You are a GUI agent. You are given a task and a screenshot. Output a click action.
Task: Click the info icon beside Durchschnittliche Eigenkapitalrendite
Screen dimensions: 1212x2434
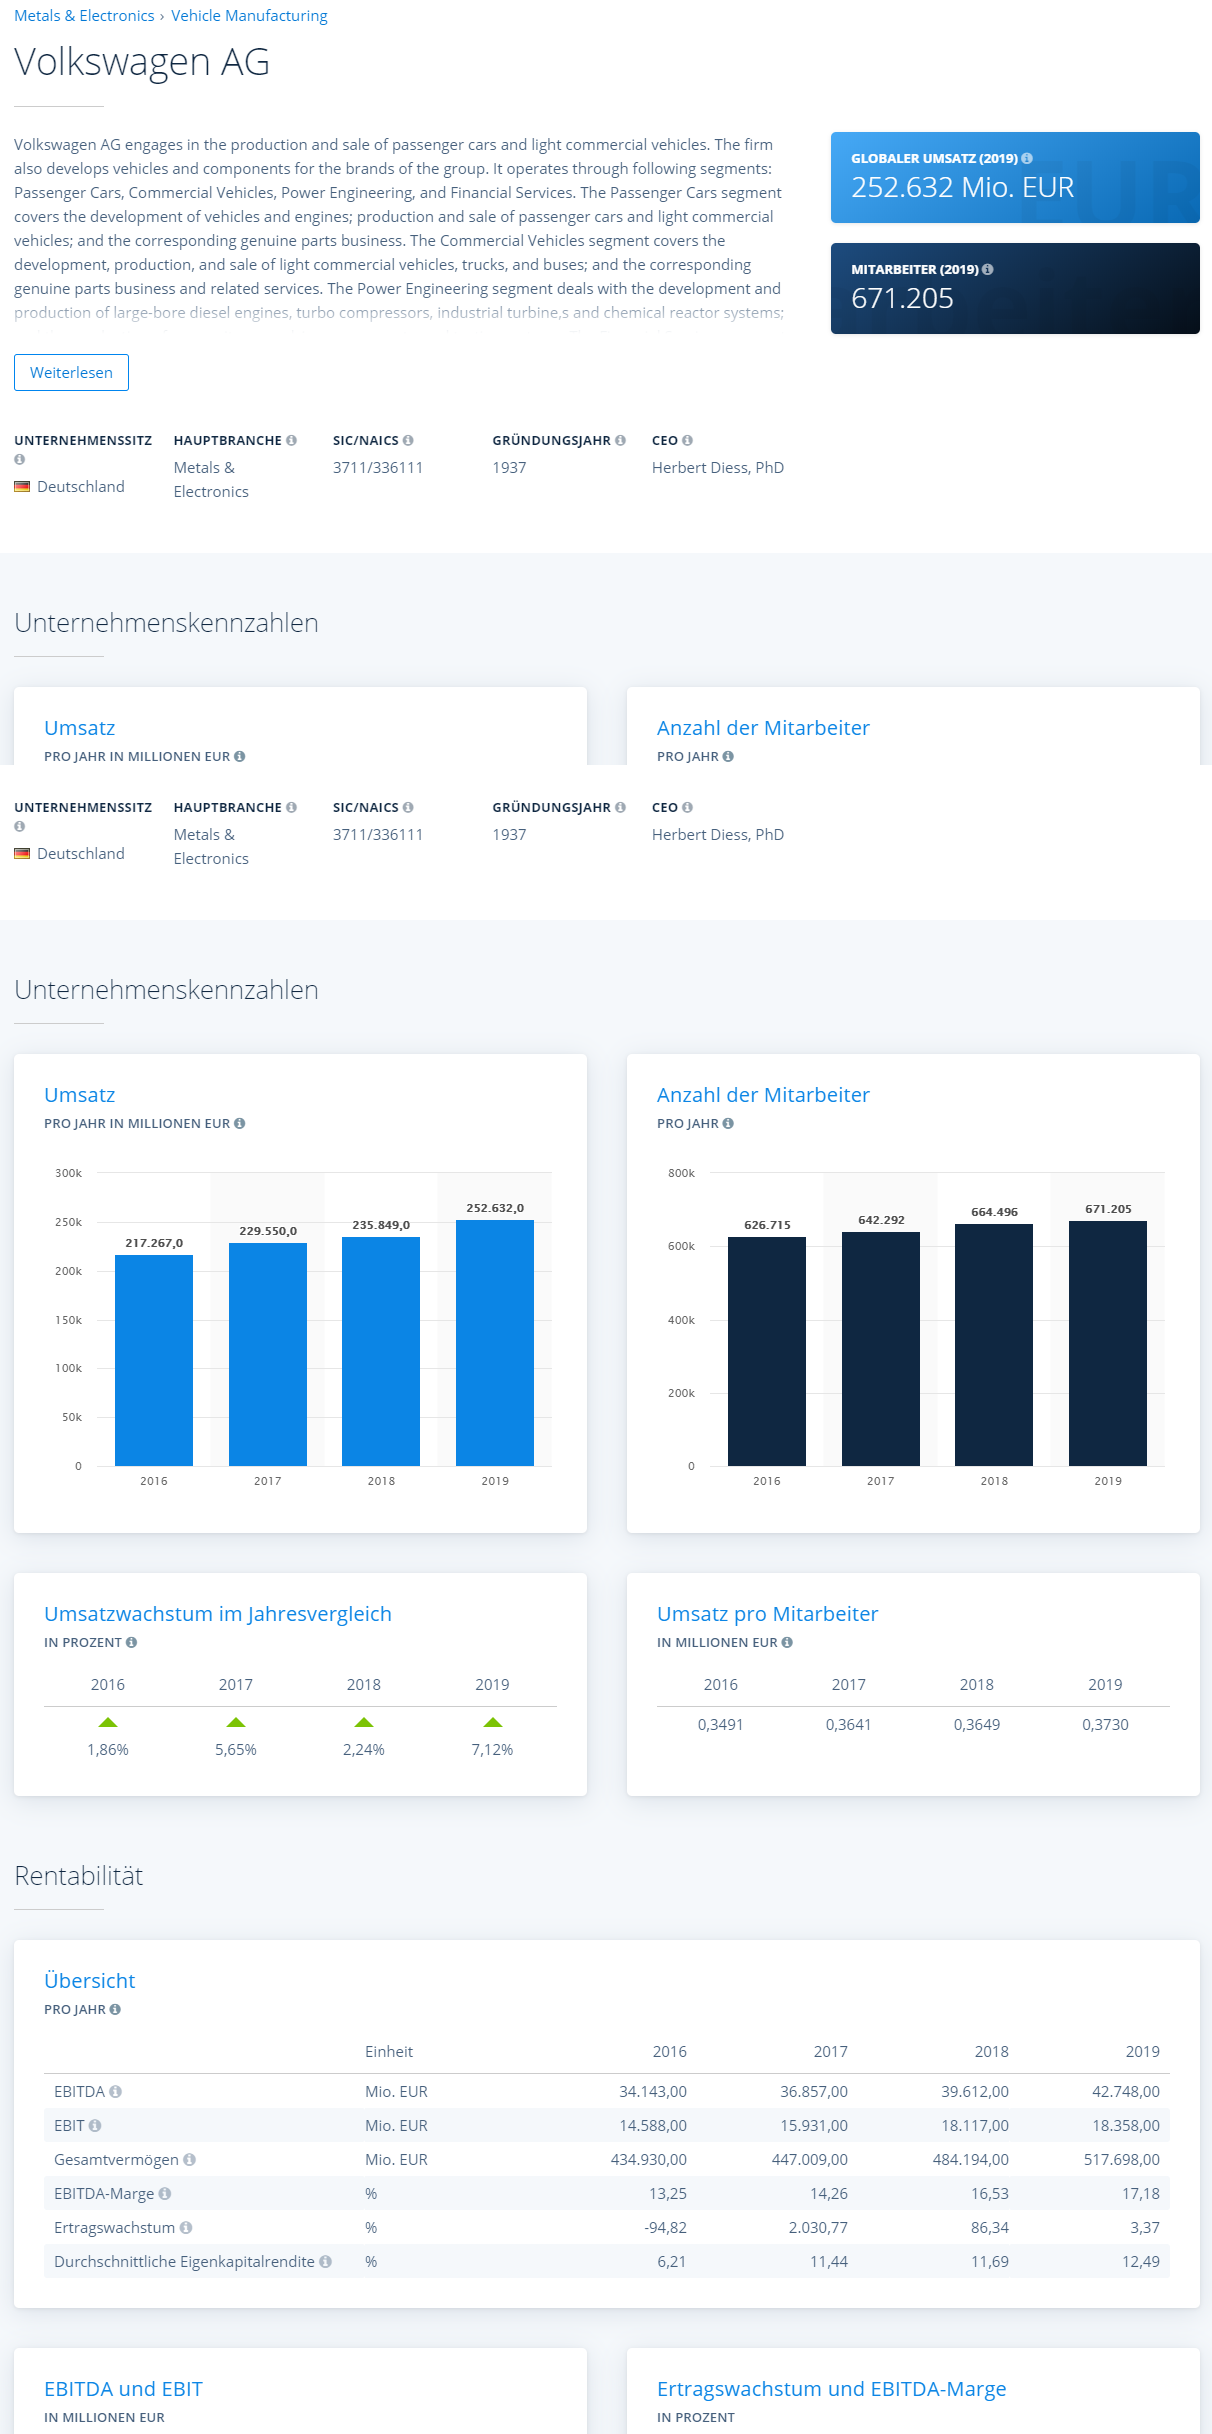tap(325, 2261)
